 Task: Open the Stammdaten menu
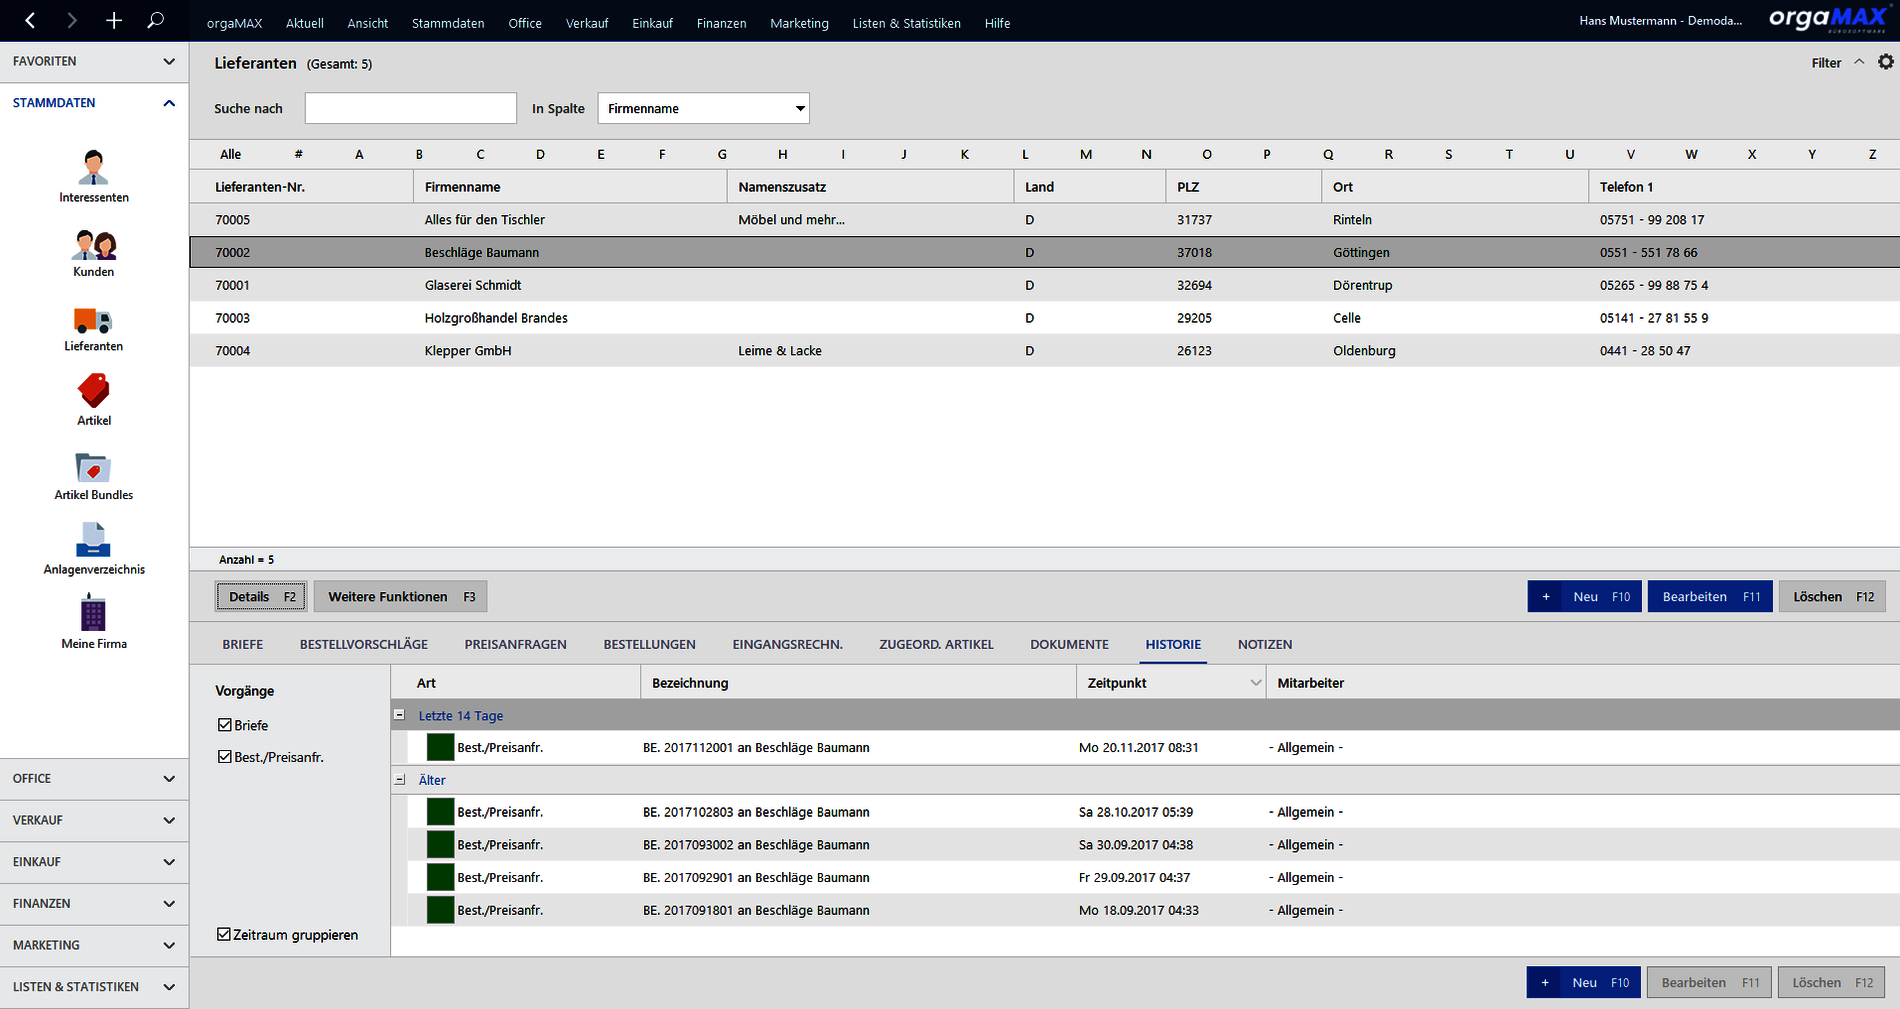point(448,23)
